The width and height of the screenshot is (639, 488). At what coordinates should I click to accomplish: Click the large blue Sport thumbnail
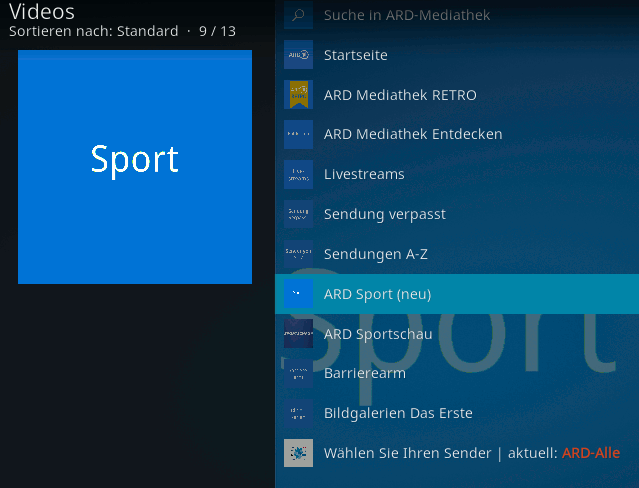tap(135, 167)
